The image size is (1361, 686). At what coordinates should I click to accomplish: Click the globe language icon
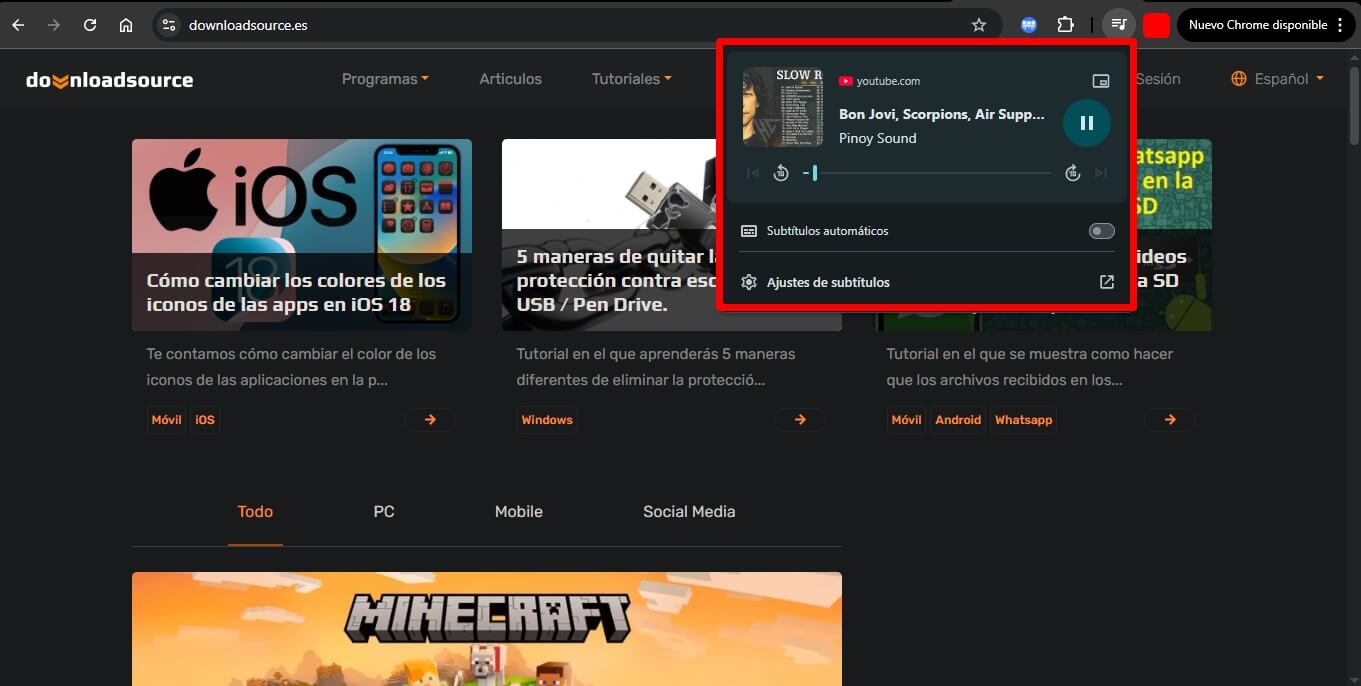tap(1239, 79)
